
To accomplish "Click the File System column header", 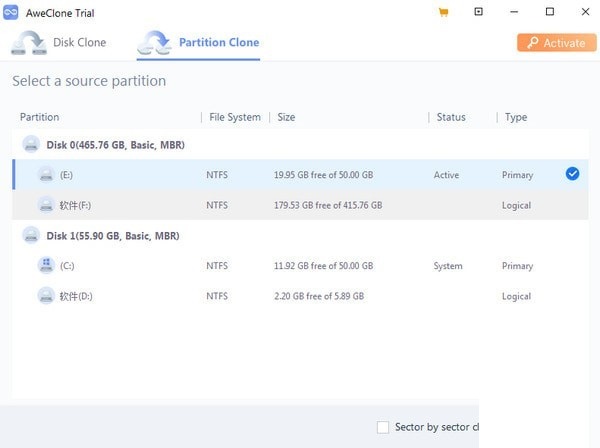I will point(235,117).
